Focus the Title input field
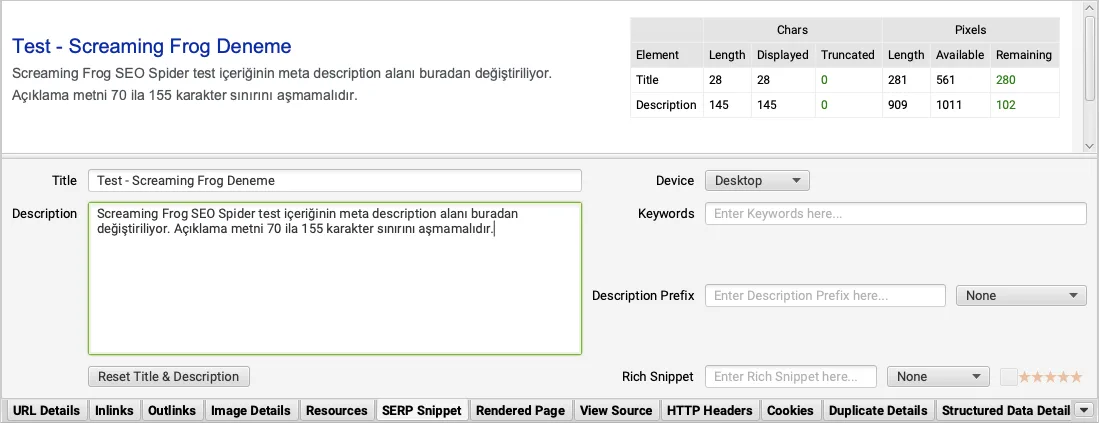1099x423 pixels. (x=335, y=181)
